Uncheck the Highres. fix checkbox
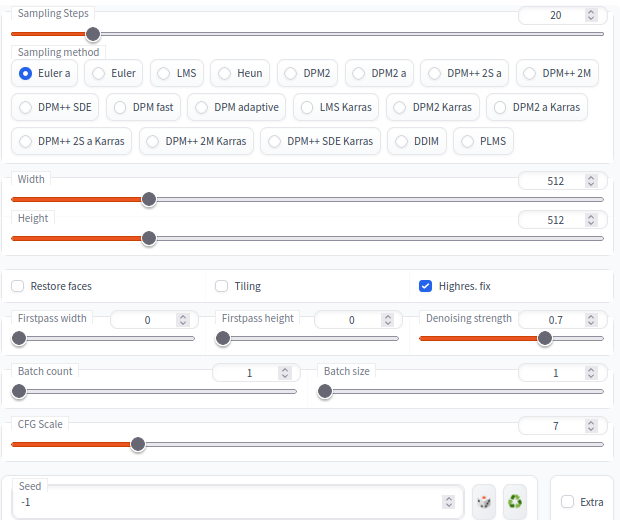Image resolution: width=620 pixels, height=520 pixels. pos(425,286)
